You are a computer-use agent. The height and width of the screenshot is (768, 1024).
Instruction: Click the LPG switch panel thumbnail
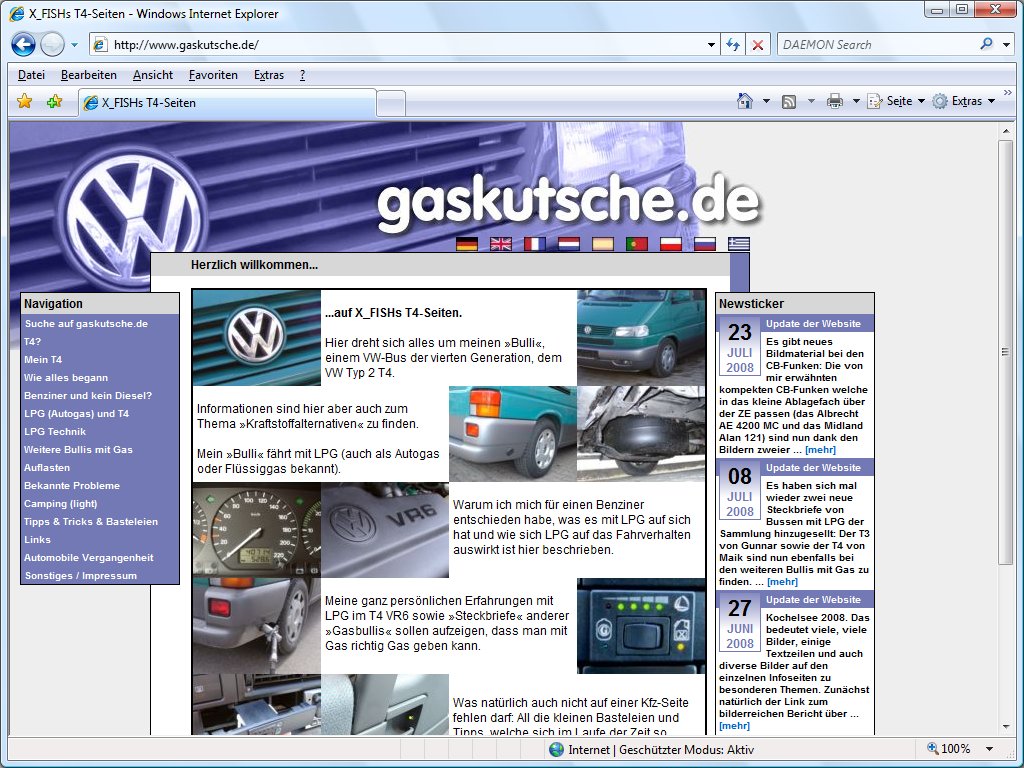641,626
